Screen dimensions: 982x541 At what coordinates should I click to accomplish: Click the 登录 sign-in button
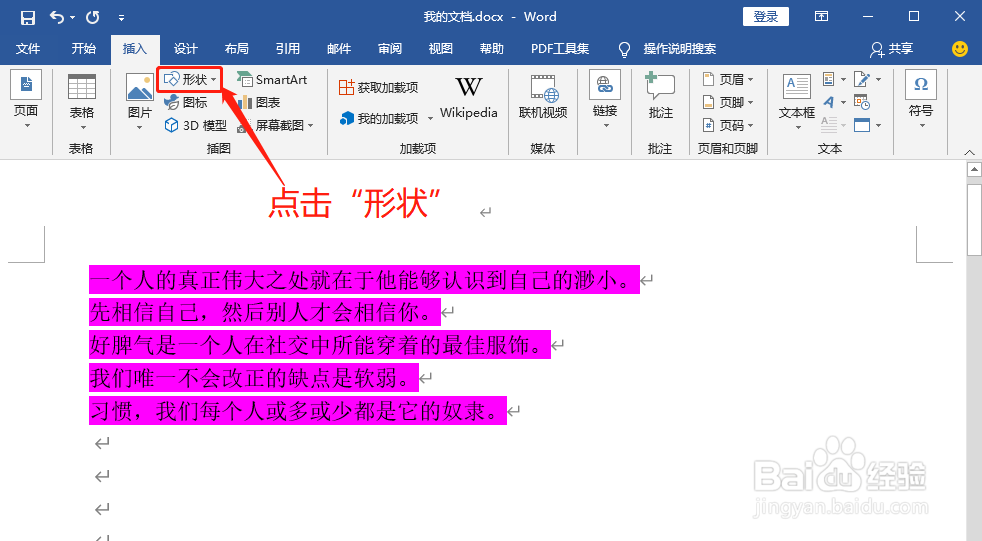765,17
